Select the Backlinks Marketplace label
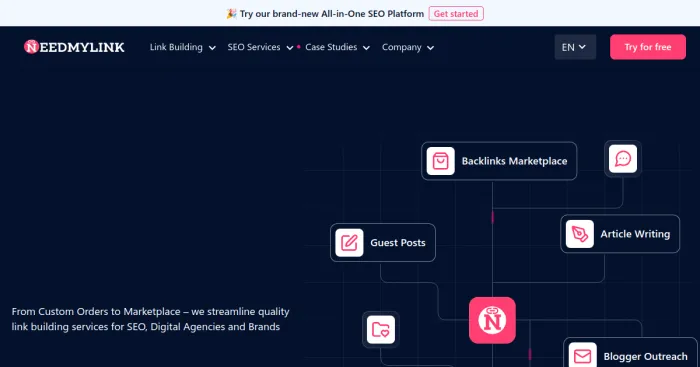700x367 pixels. pos(514,161)
